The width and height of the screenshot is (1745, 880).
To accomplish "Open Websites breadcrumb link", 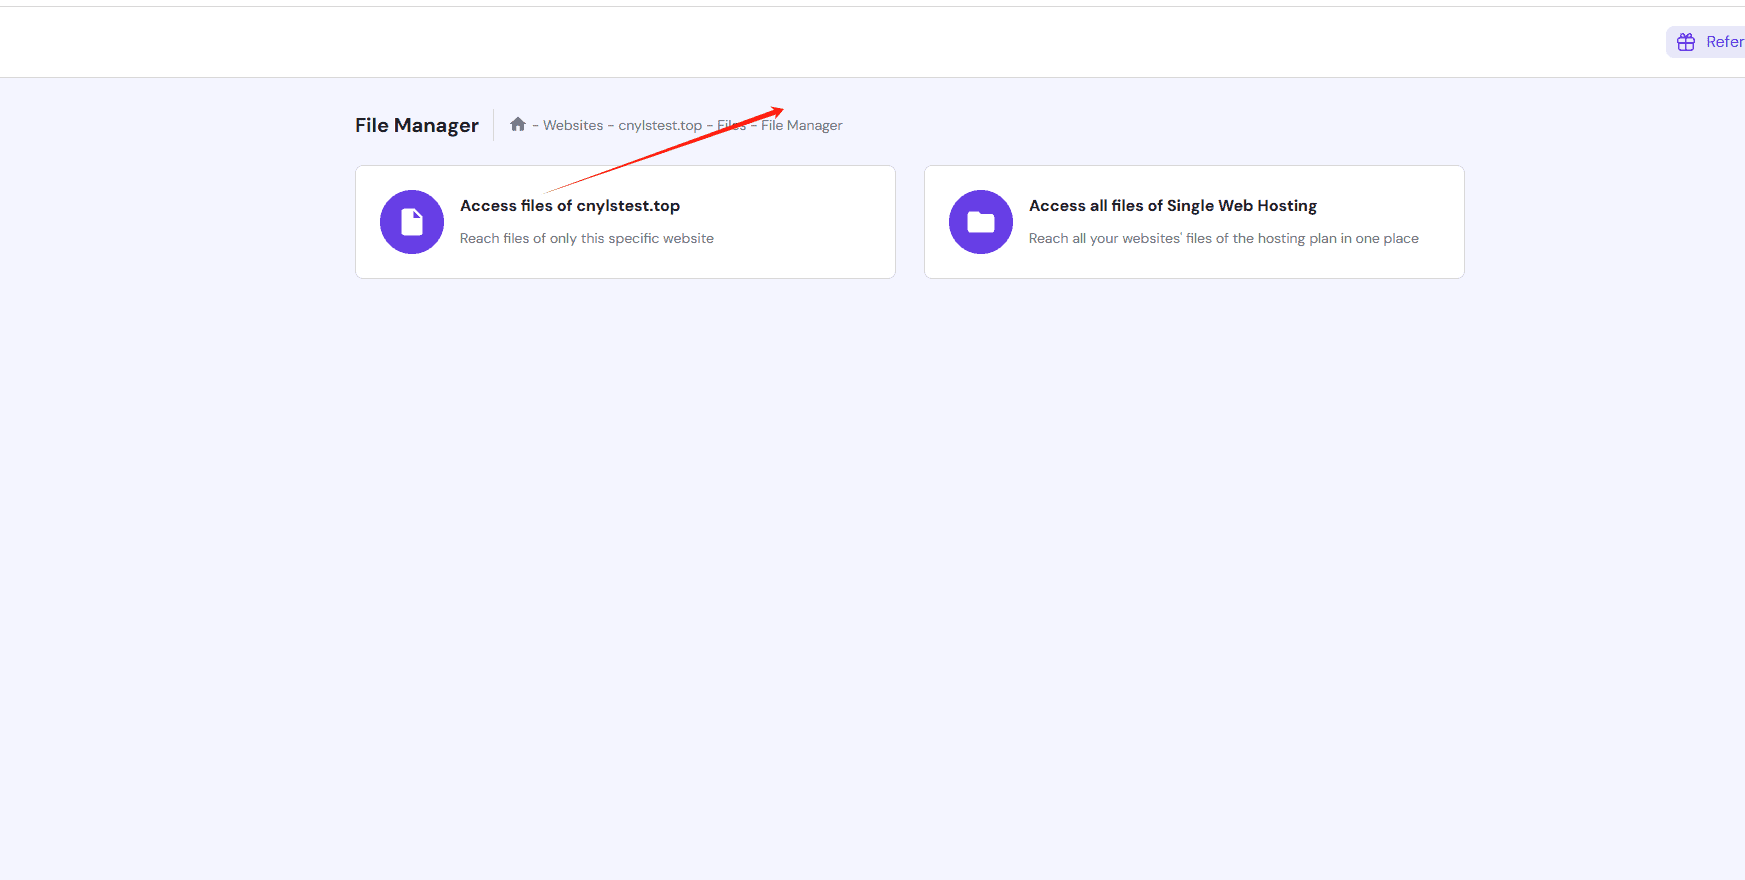I will pyautogui.click(x=573, y=126).
